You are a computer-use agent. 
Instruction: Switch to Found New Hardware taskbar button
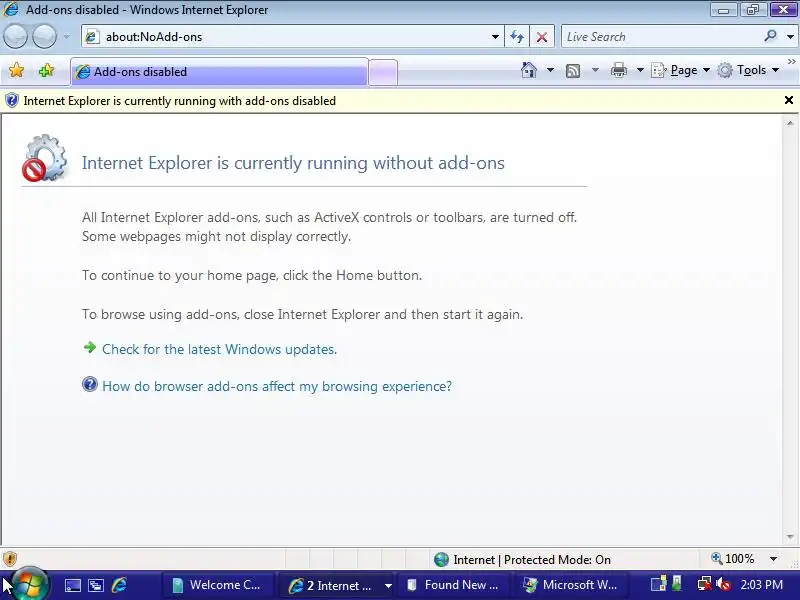(x=453, y=585)
